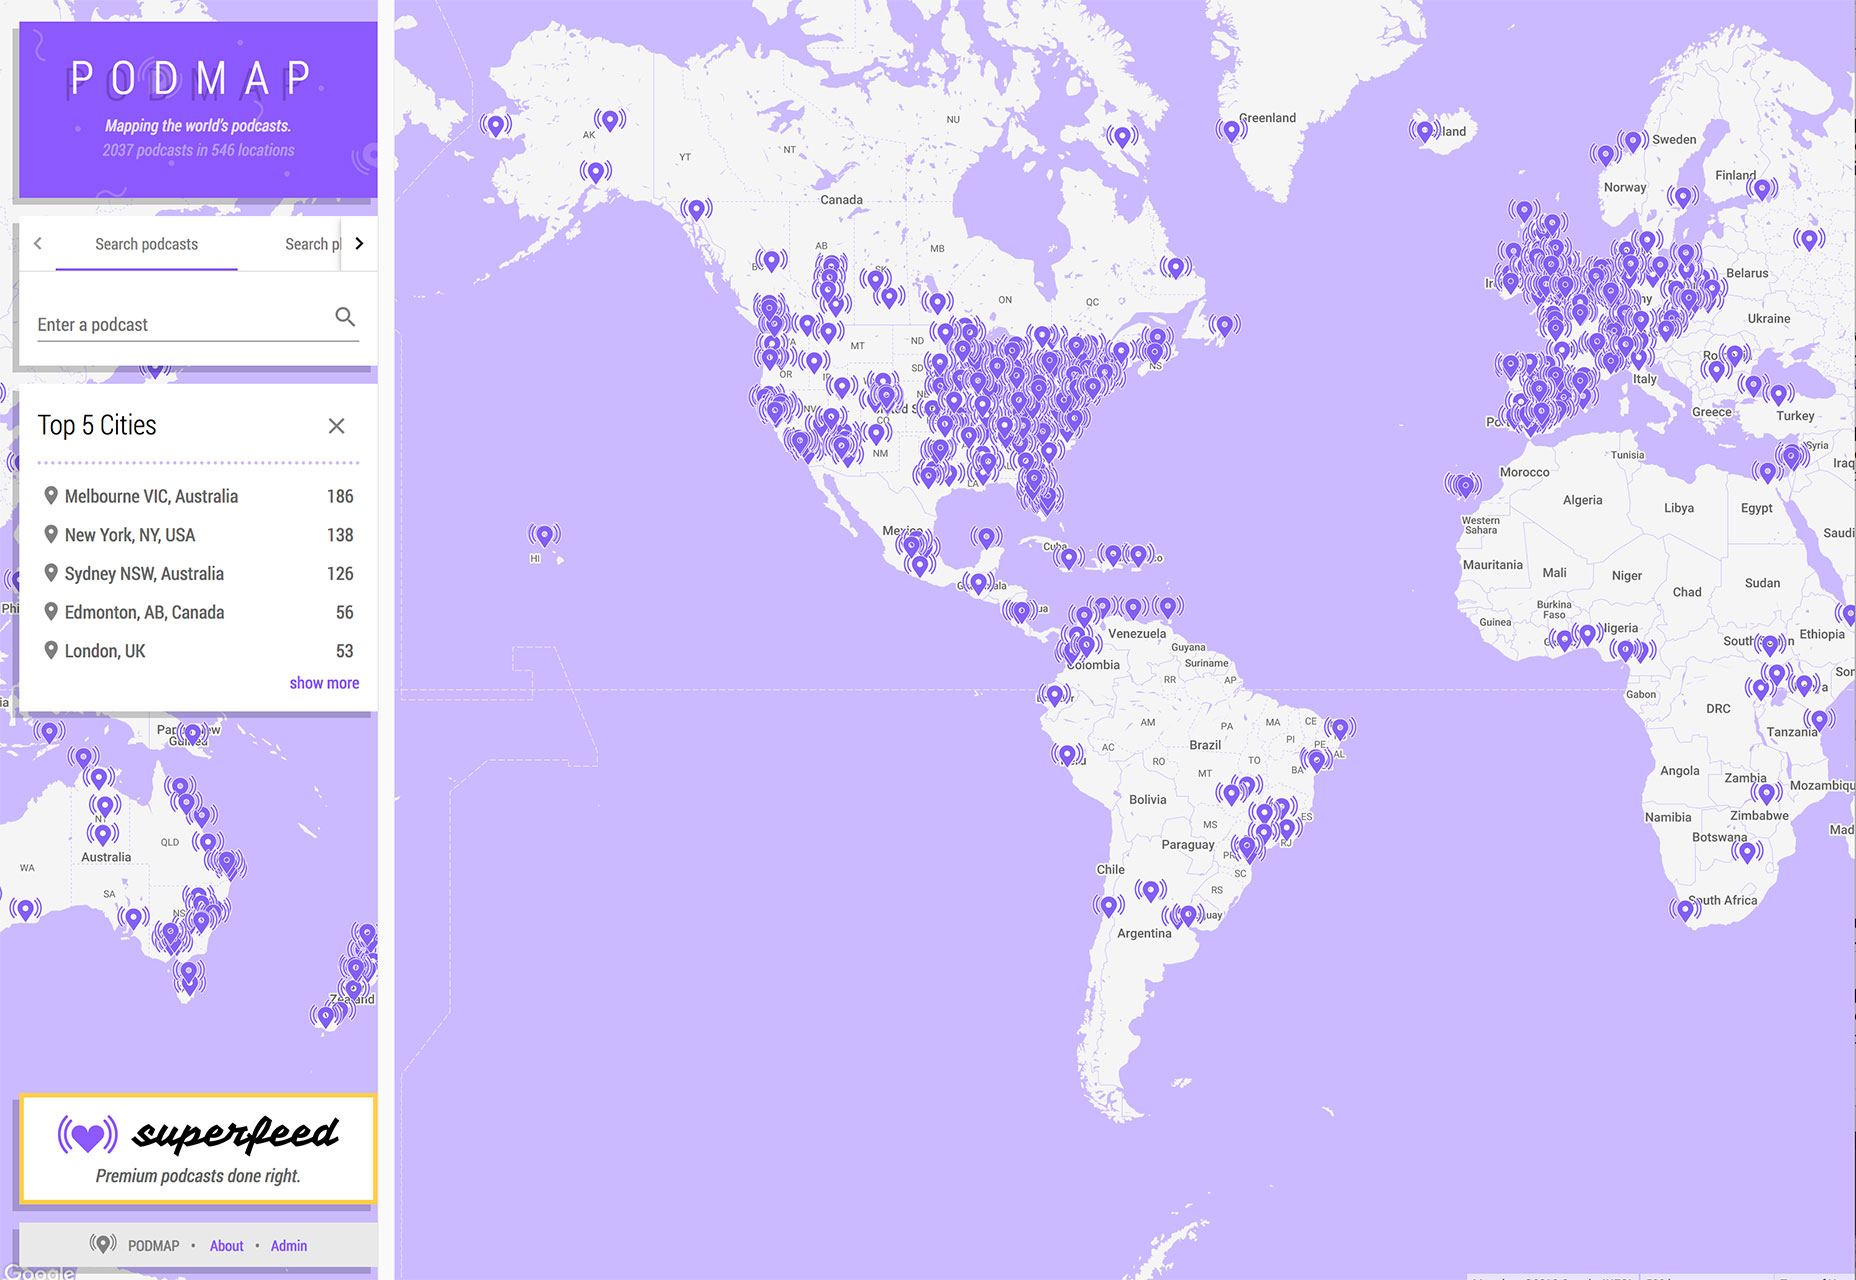Select Edmonton, AB, Canada city row
The height and width of the screenshot is (1280, 1856).
(198, 612)
